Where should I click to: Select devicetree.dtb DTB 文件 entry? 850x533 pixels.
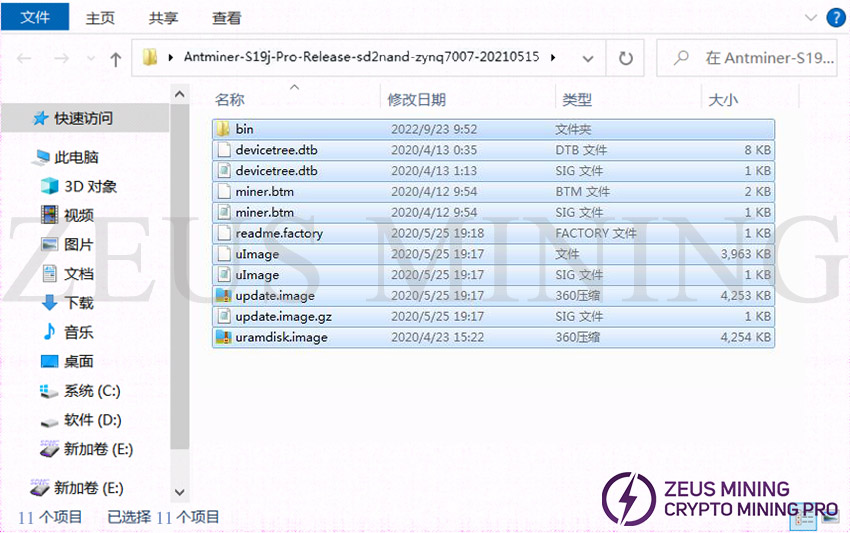(x=493, y=150)
